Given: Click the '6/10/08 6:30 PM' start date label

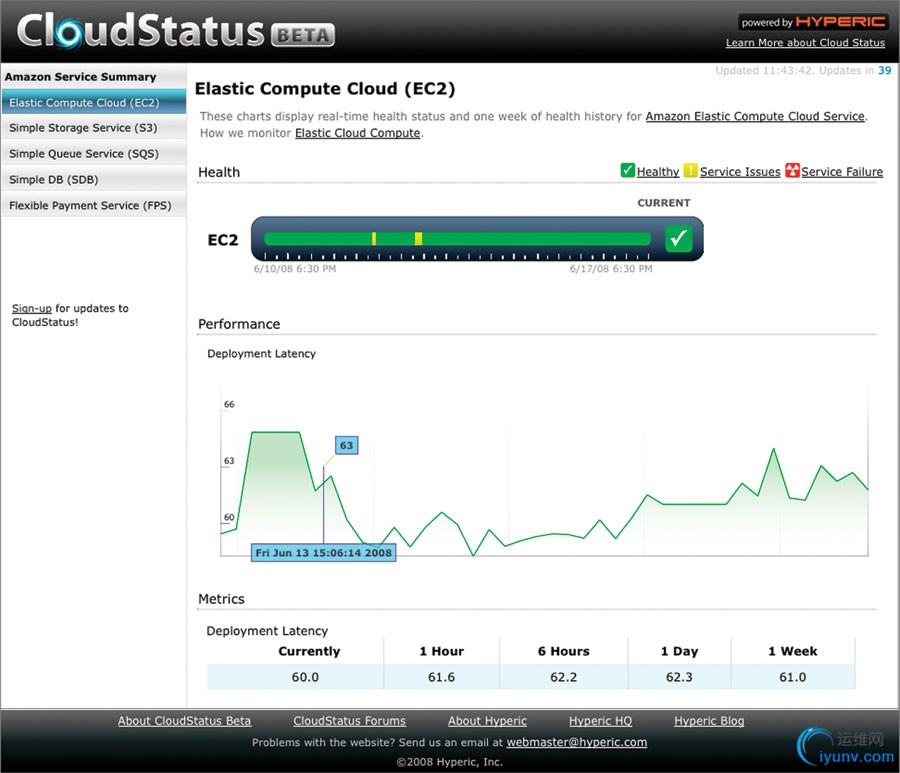Looking at the screenshot, I should 294,269.
